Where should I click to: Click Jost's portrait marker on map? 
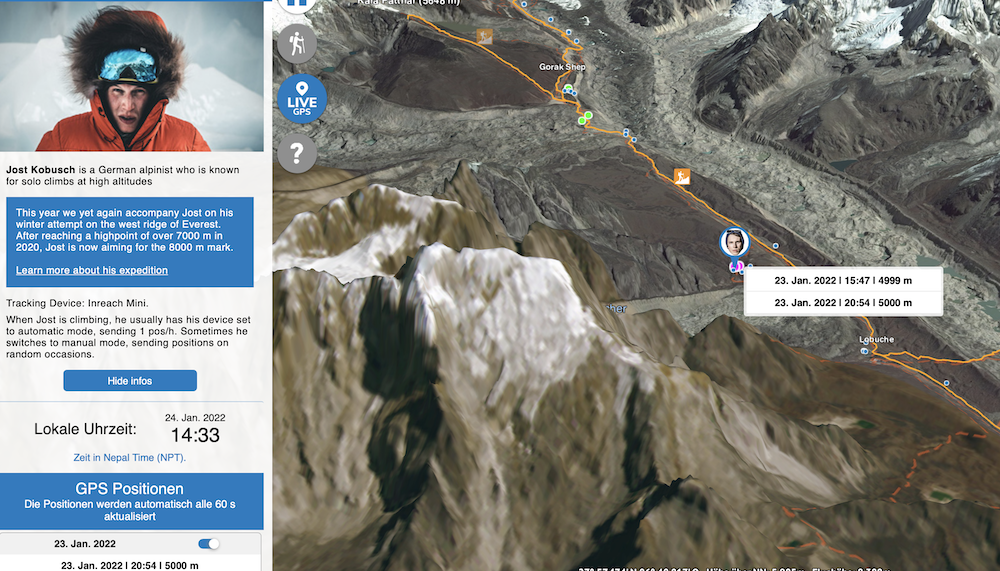tap(734, 242)
